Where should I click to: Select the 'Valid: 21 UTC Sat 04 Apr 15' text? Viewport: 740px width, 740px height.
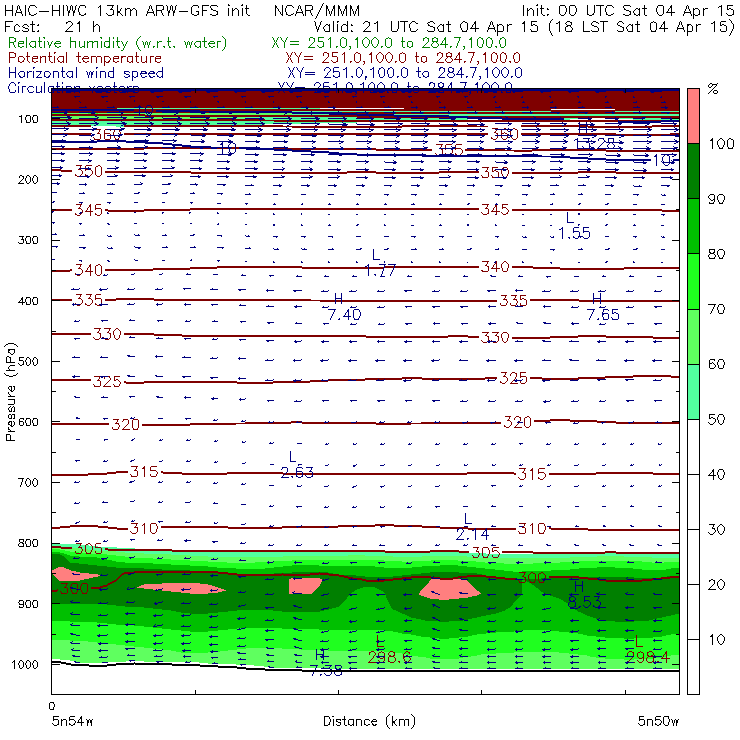(426, 27)
